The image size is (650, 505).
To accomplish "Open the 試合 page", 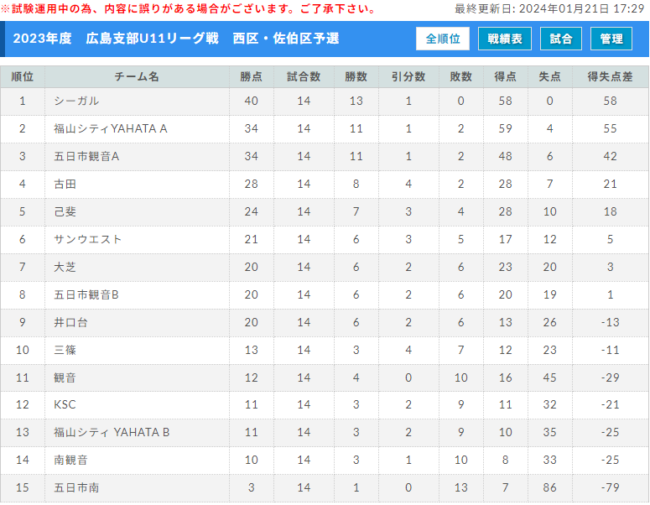I will pyautogui.click(x=560, y=39).
